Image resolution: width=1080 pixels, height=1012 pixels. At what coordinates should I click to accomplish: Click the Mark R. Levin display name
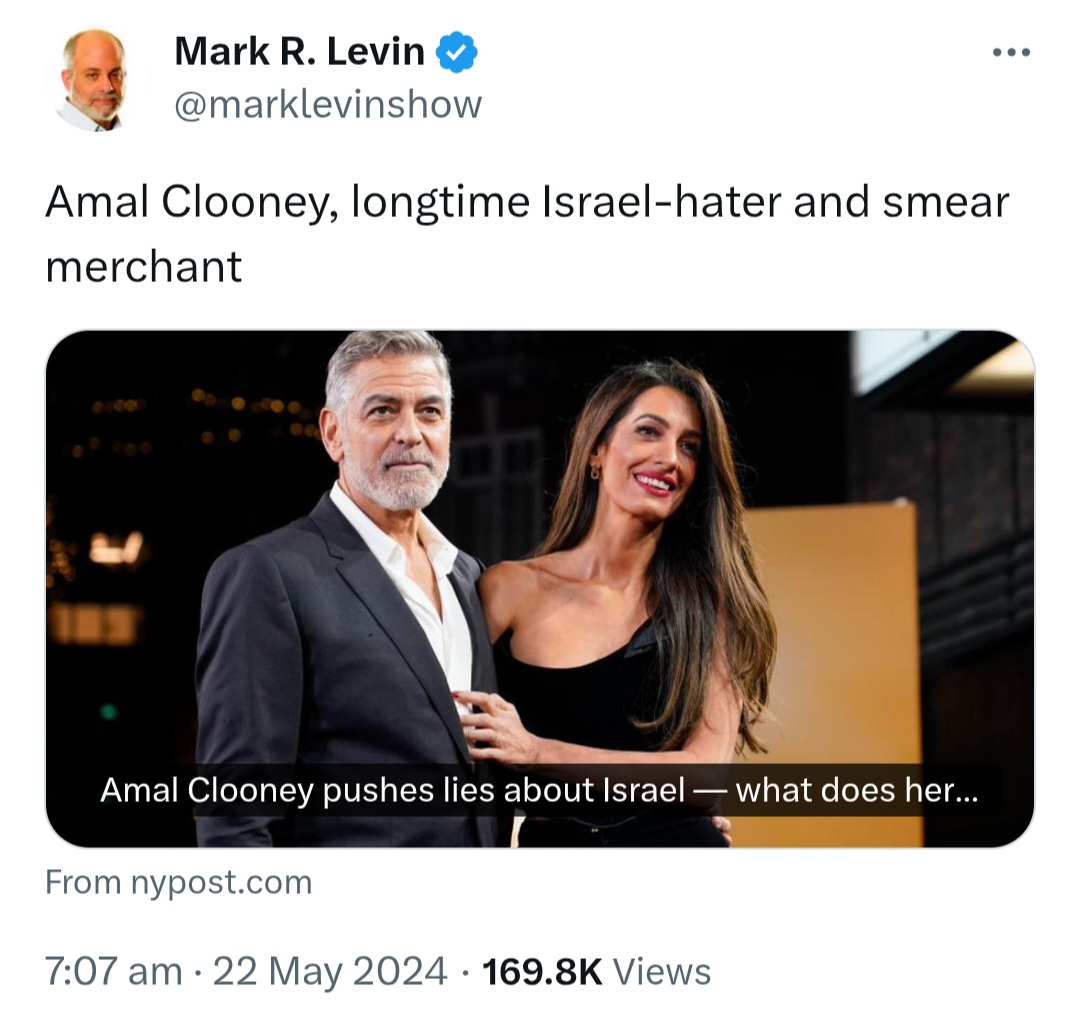(300, 52)
